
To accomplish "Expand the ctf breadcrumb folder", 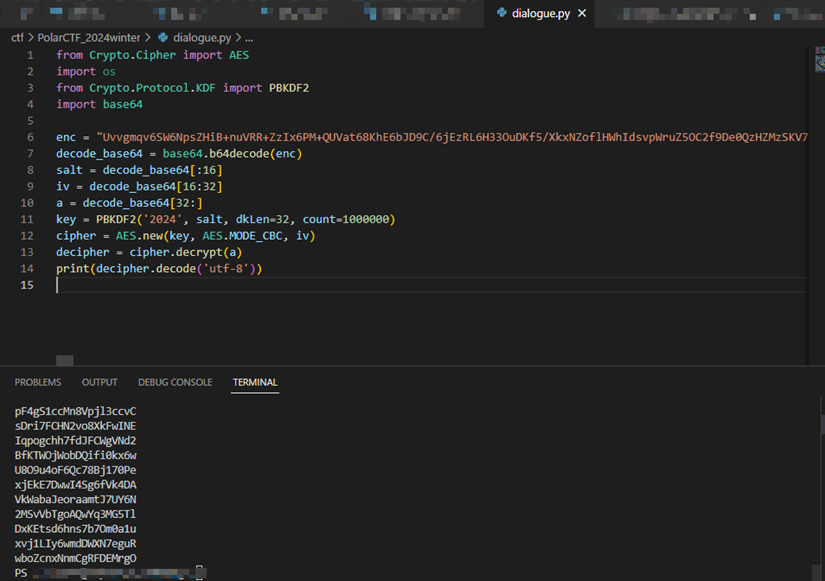I will click(17, 37).
